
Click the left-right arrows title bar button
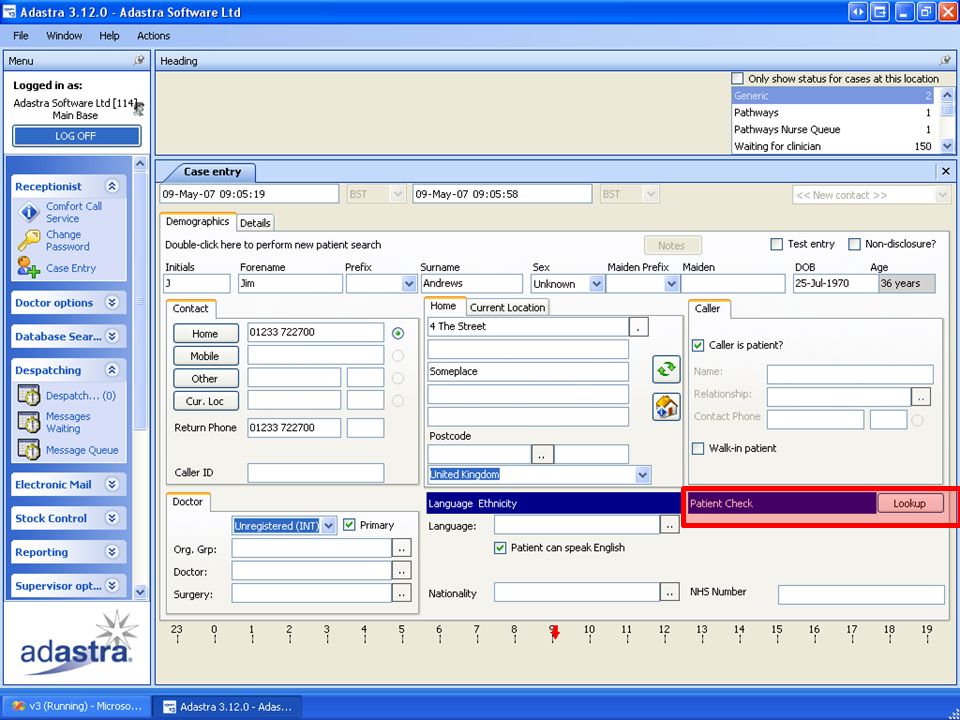pyautogui.click(x=858, y=12)
